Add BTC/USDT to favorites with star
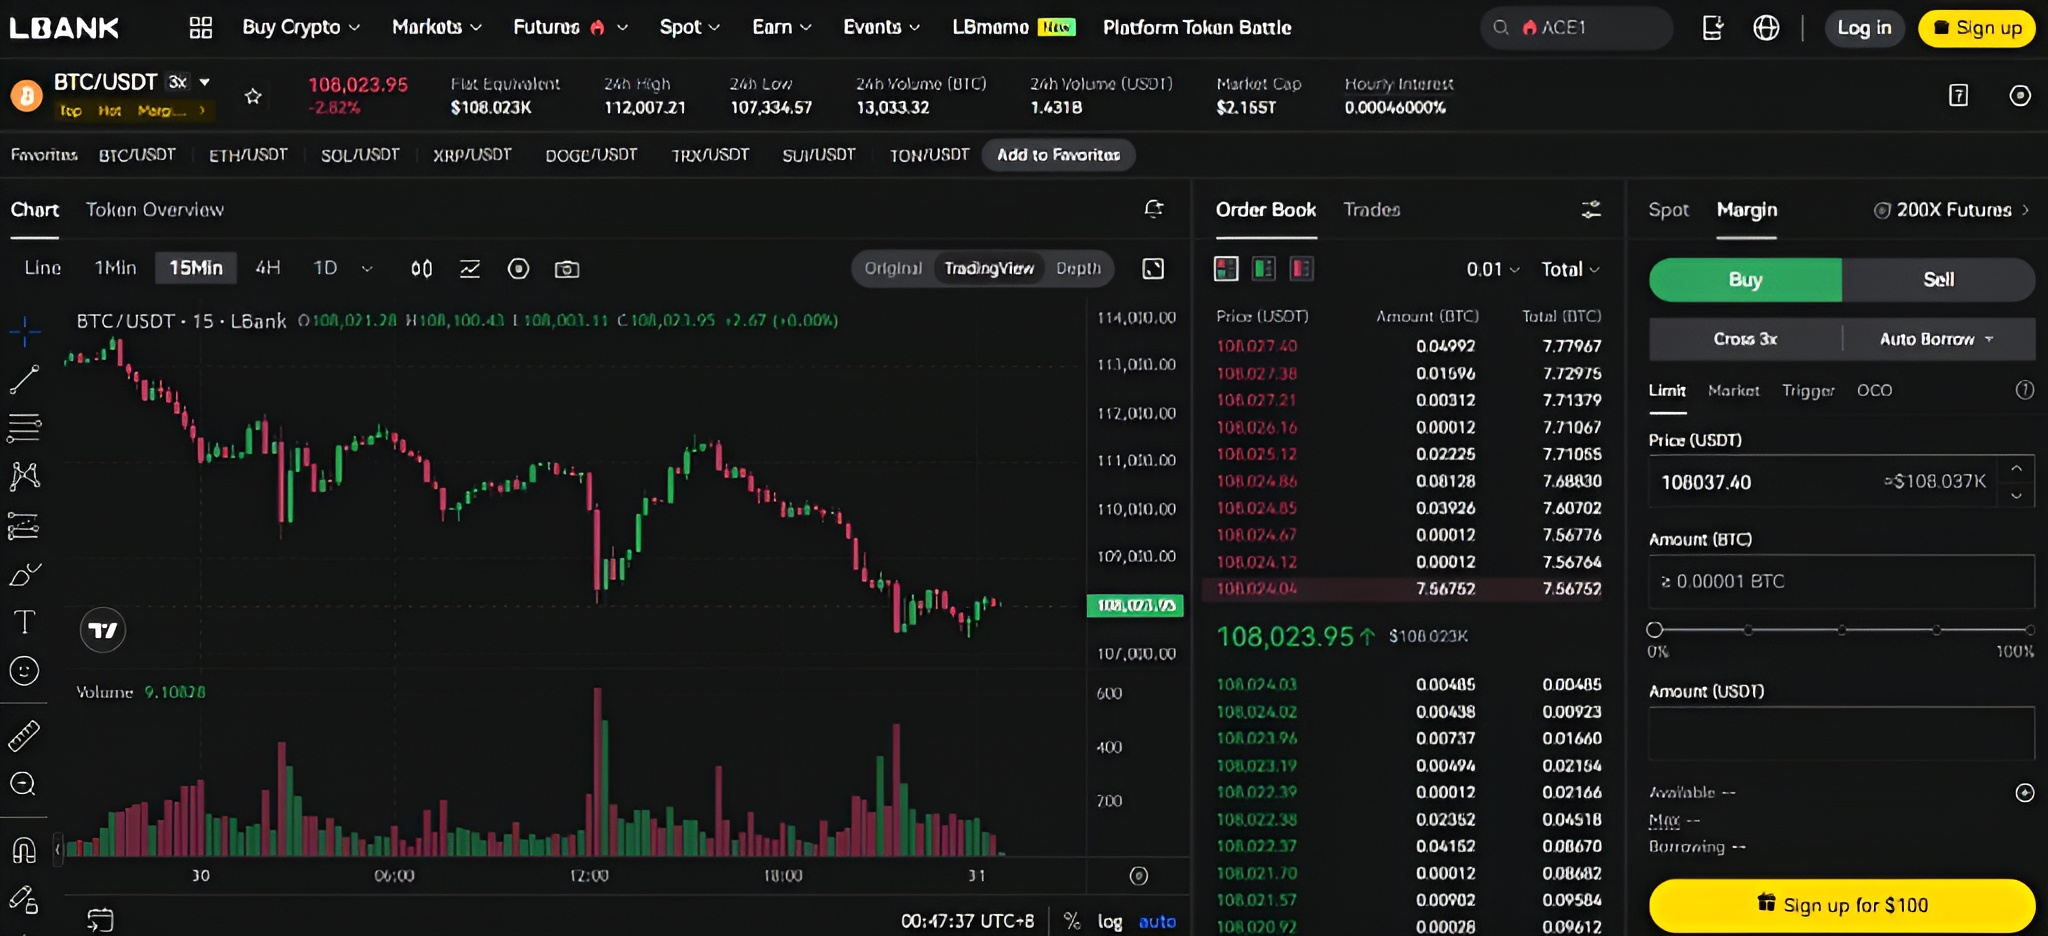The image size is (2048, 936). (x=253, y=96)
